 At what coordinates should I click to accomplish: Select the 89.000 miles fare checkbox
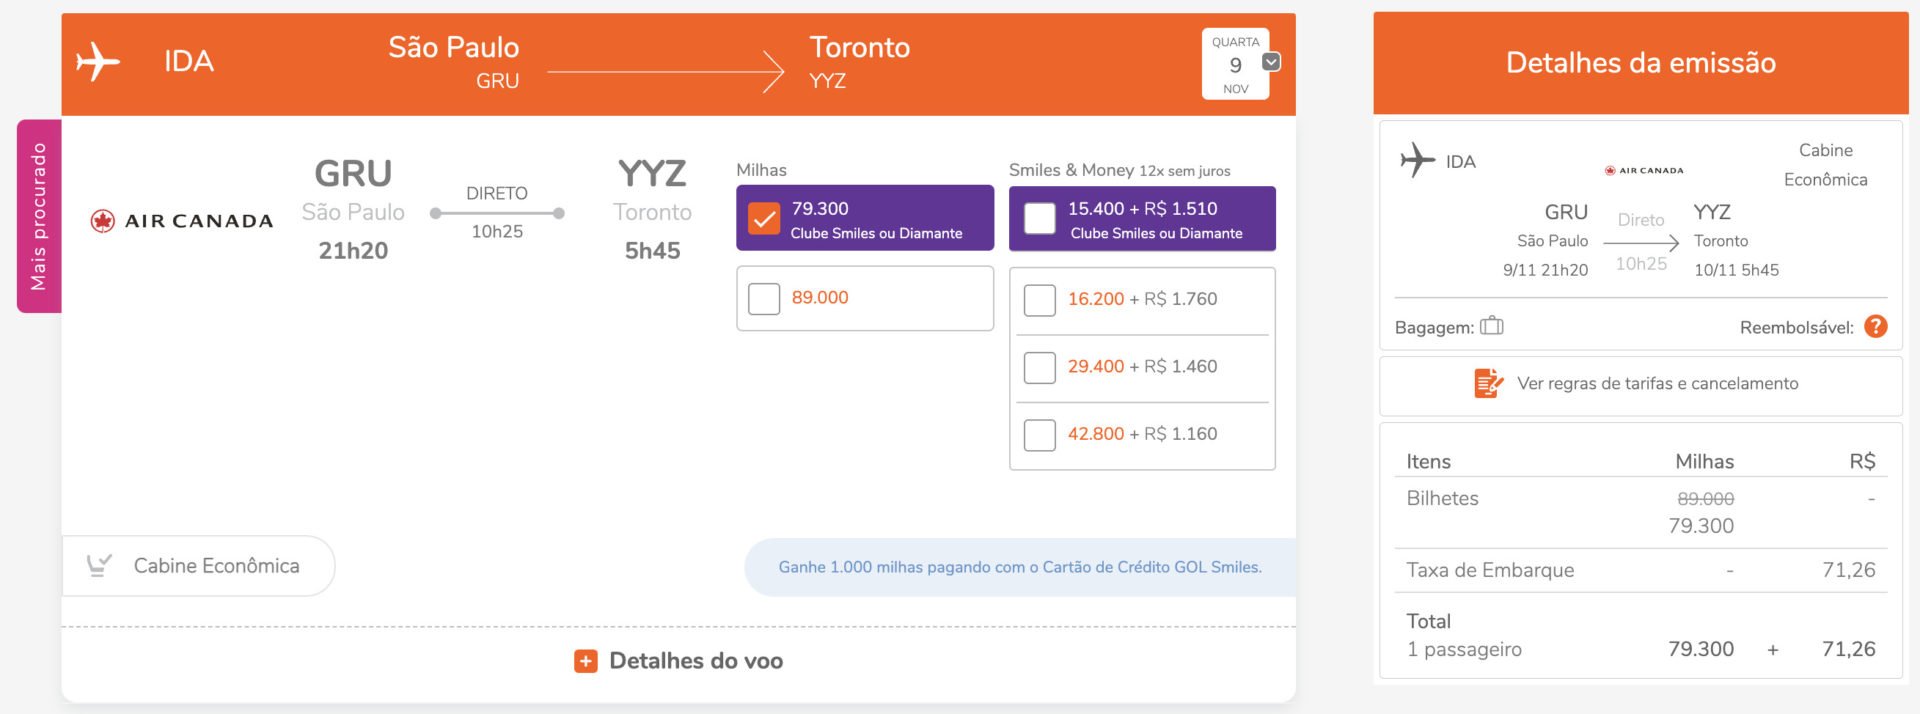pyautogui.click(x=764, y=298)
